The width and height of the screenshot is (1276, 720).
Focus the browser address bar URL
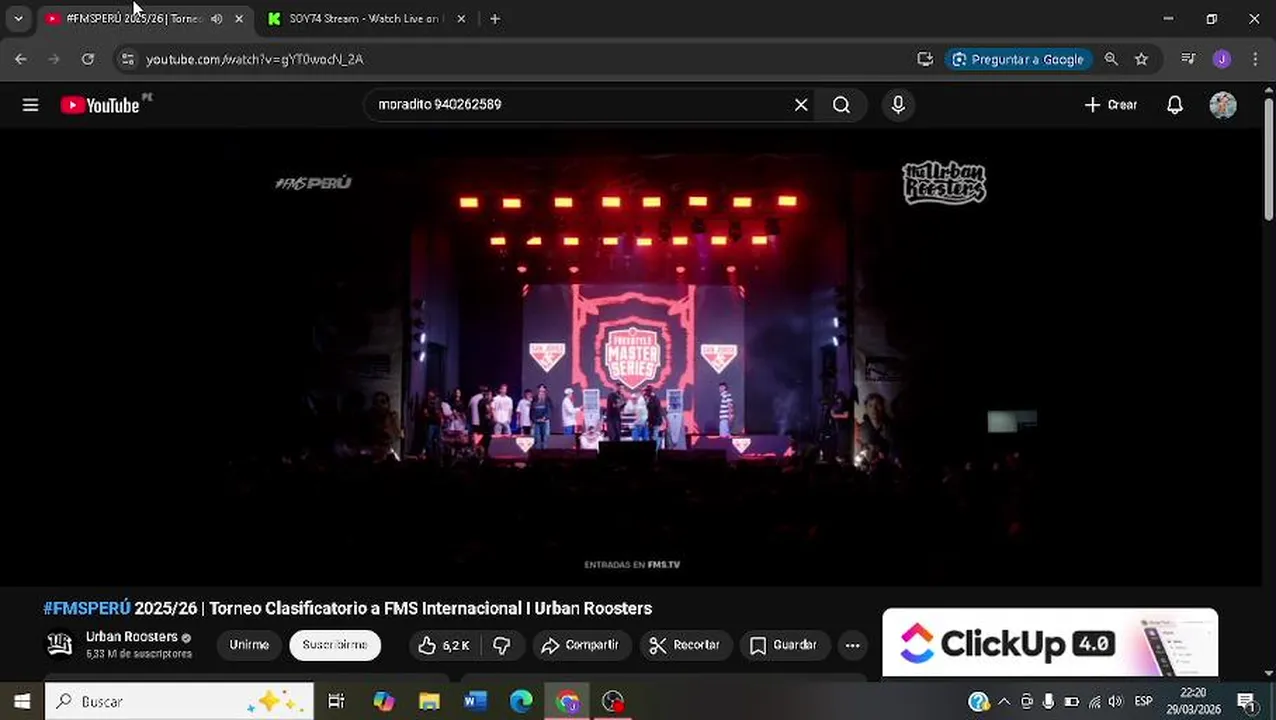pyautogui.click(x=255, y=59)
